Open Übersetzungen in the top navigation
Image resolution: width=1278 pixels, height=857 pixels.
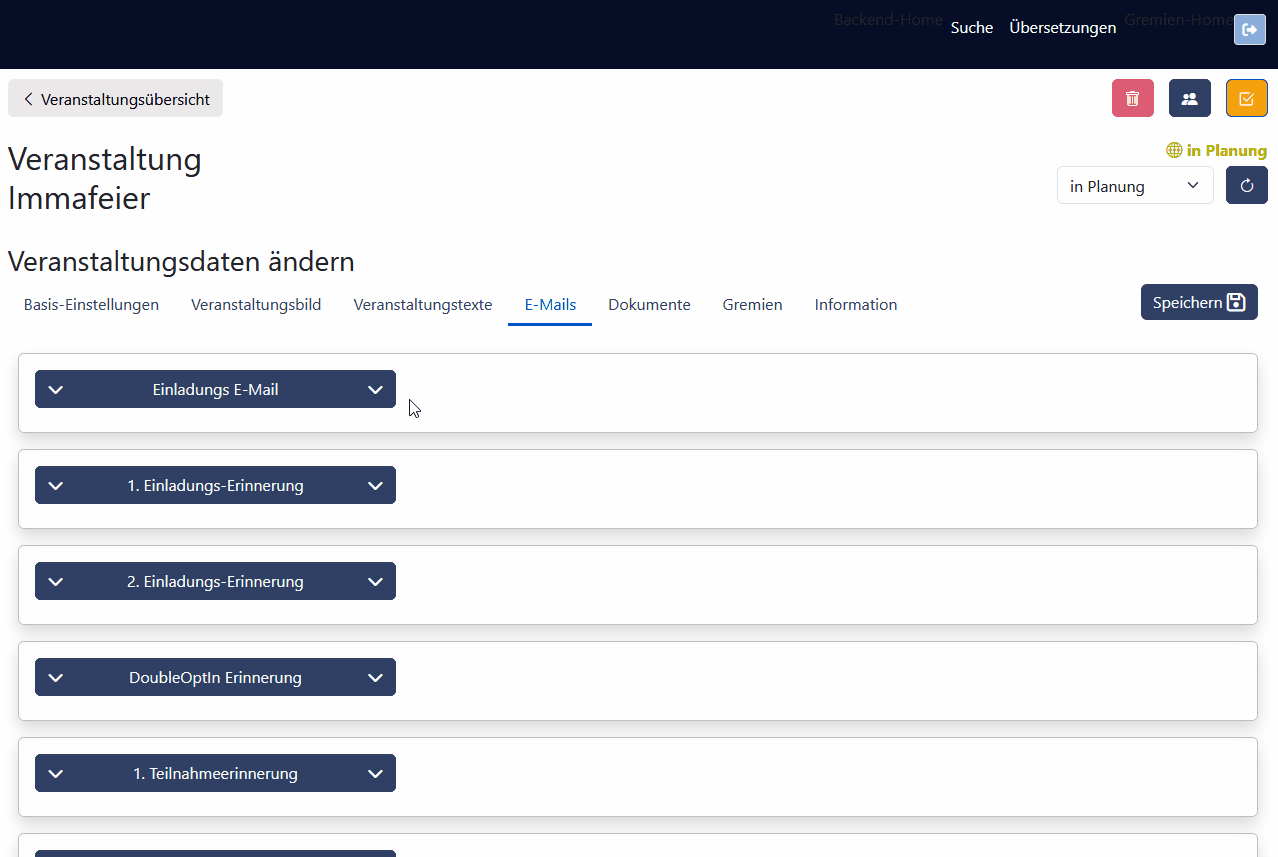1062,28
